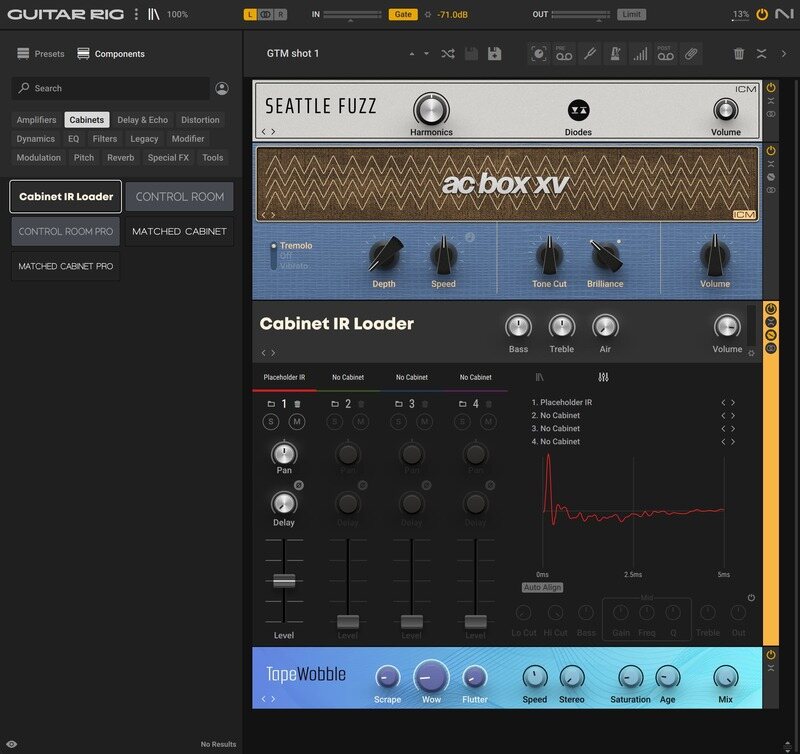Click next arrow beside Placeholder IR entry
Screen dimensions: 800x754
pyautogui.click(x=732, y=403)
